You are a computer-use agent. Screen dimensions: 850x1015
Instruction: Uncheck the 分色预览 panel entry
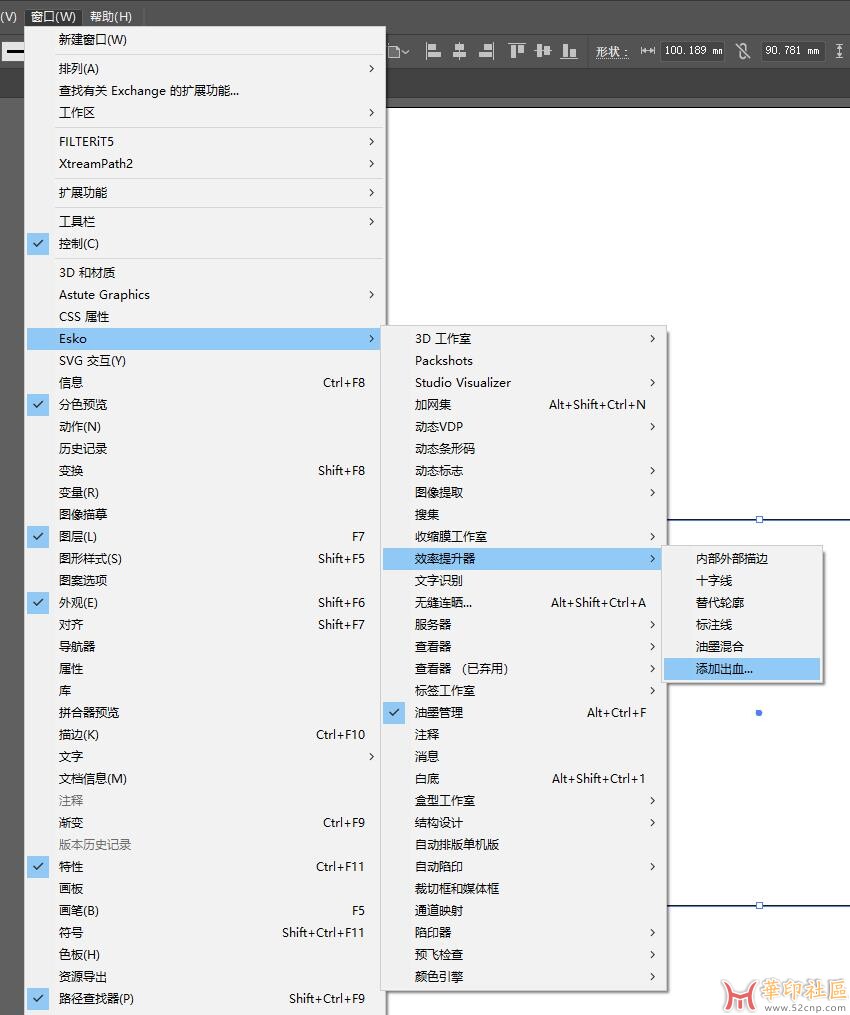pos(206,405)
